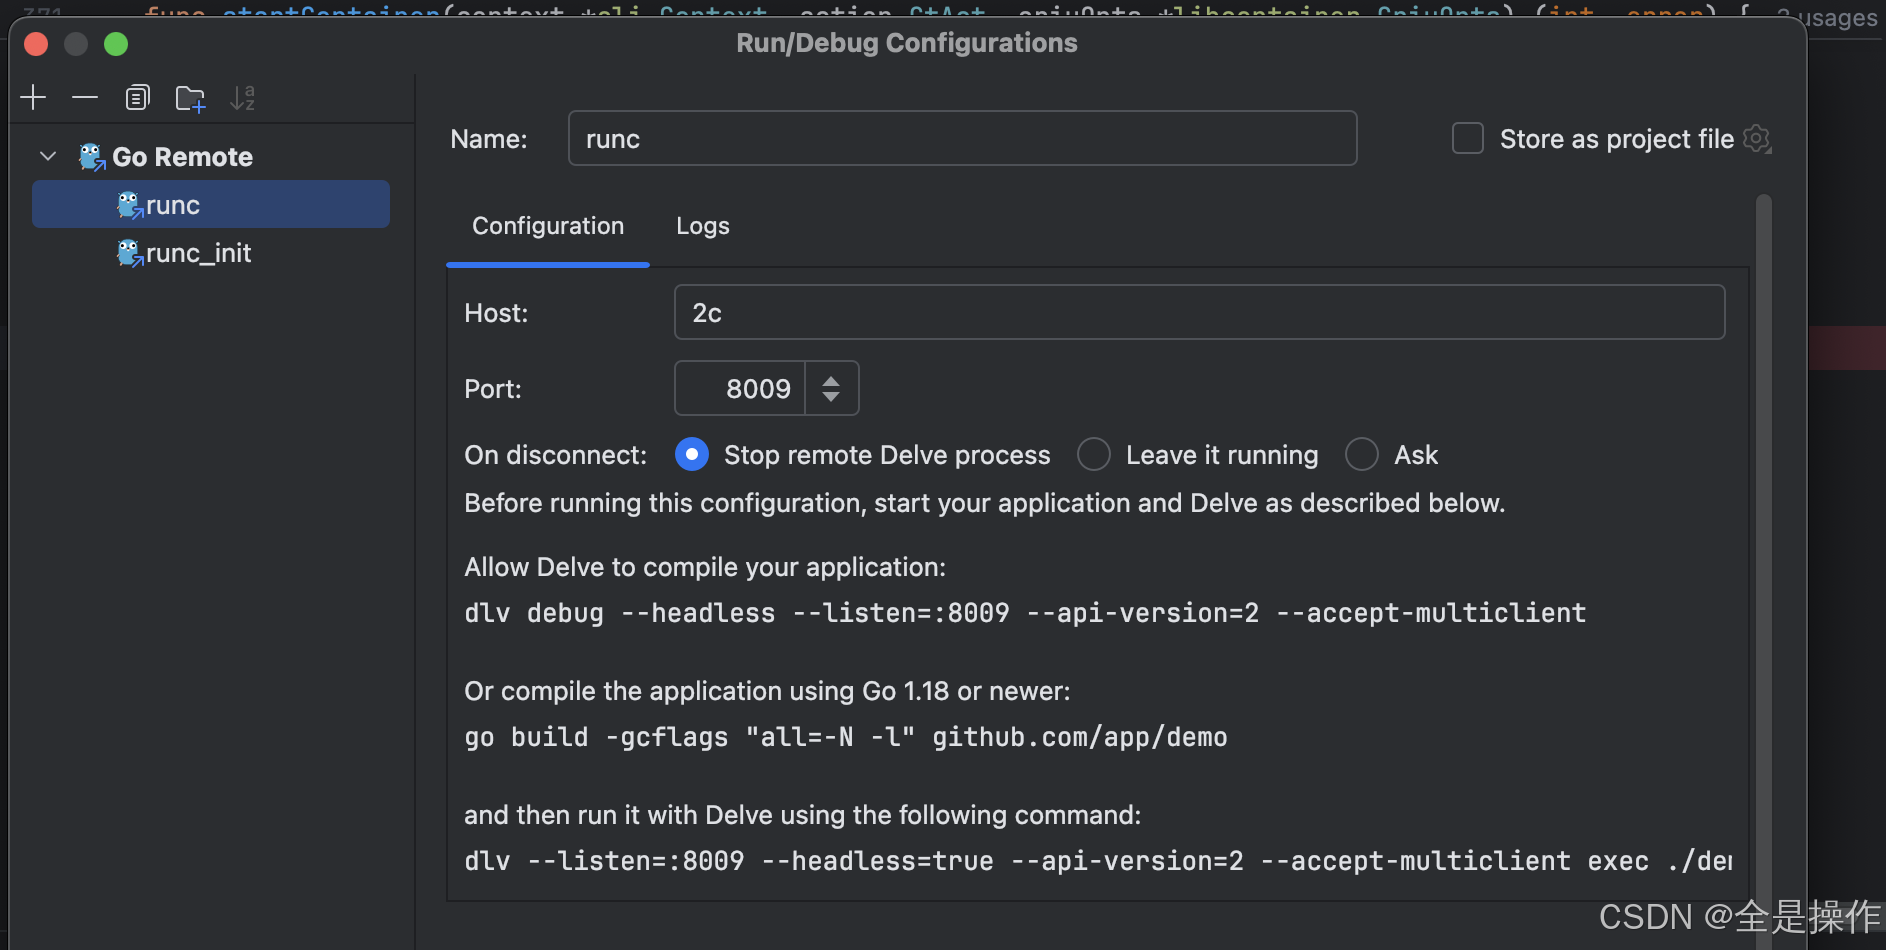Select Stop remote Delve process option
The height and width of the screenshot is (950, 1886).
[692, 455]
